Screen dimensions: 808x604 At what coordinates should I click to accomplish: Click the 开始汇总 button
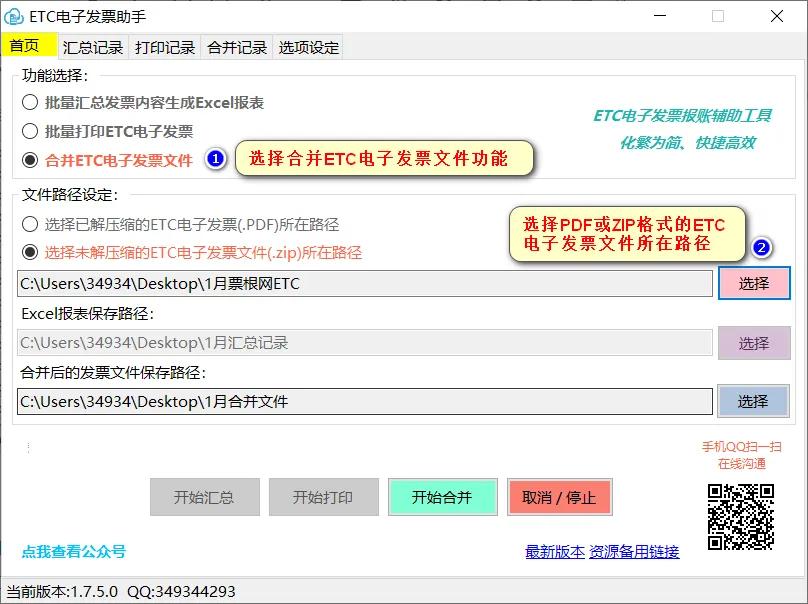[x=205, y=497]
